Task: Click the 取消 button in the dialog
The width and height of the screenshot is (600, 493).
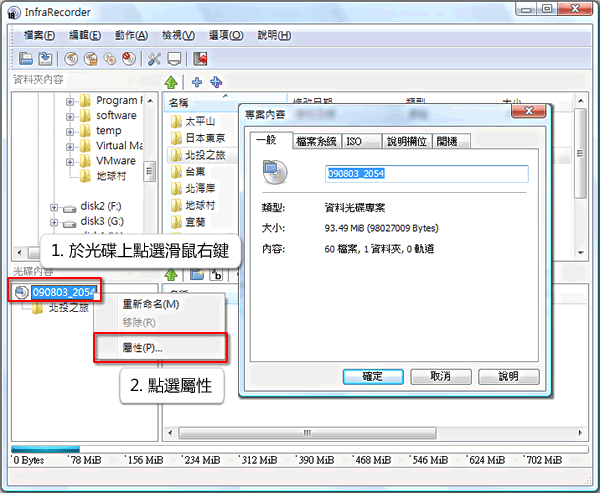Action: (441, 377)
